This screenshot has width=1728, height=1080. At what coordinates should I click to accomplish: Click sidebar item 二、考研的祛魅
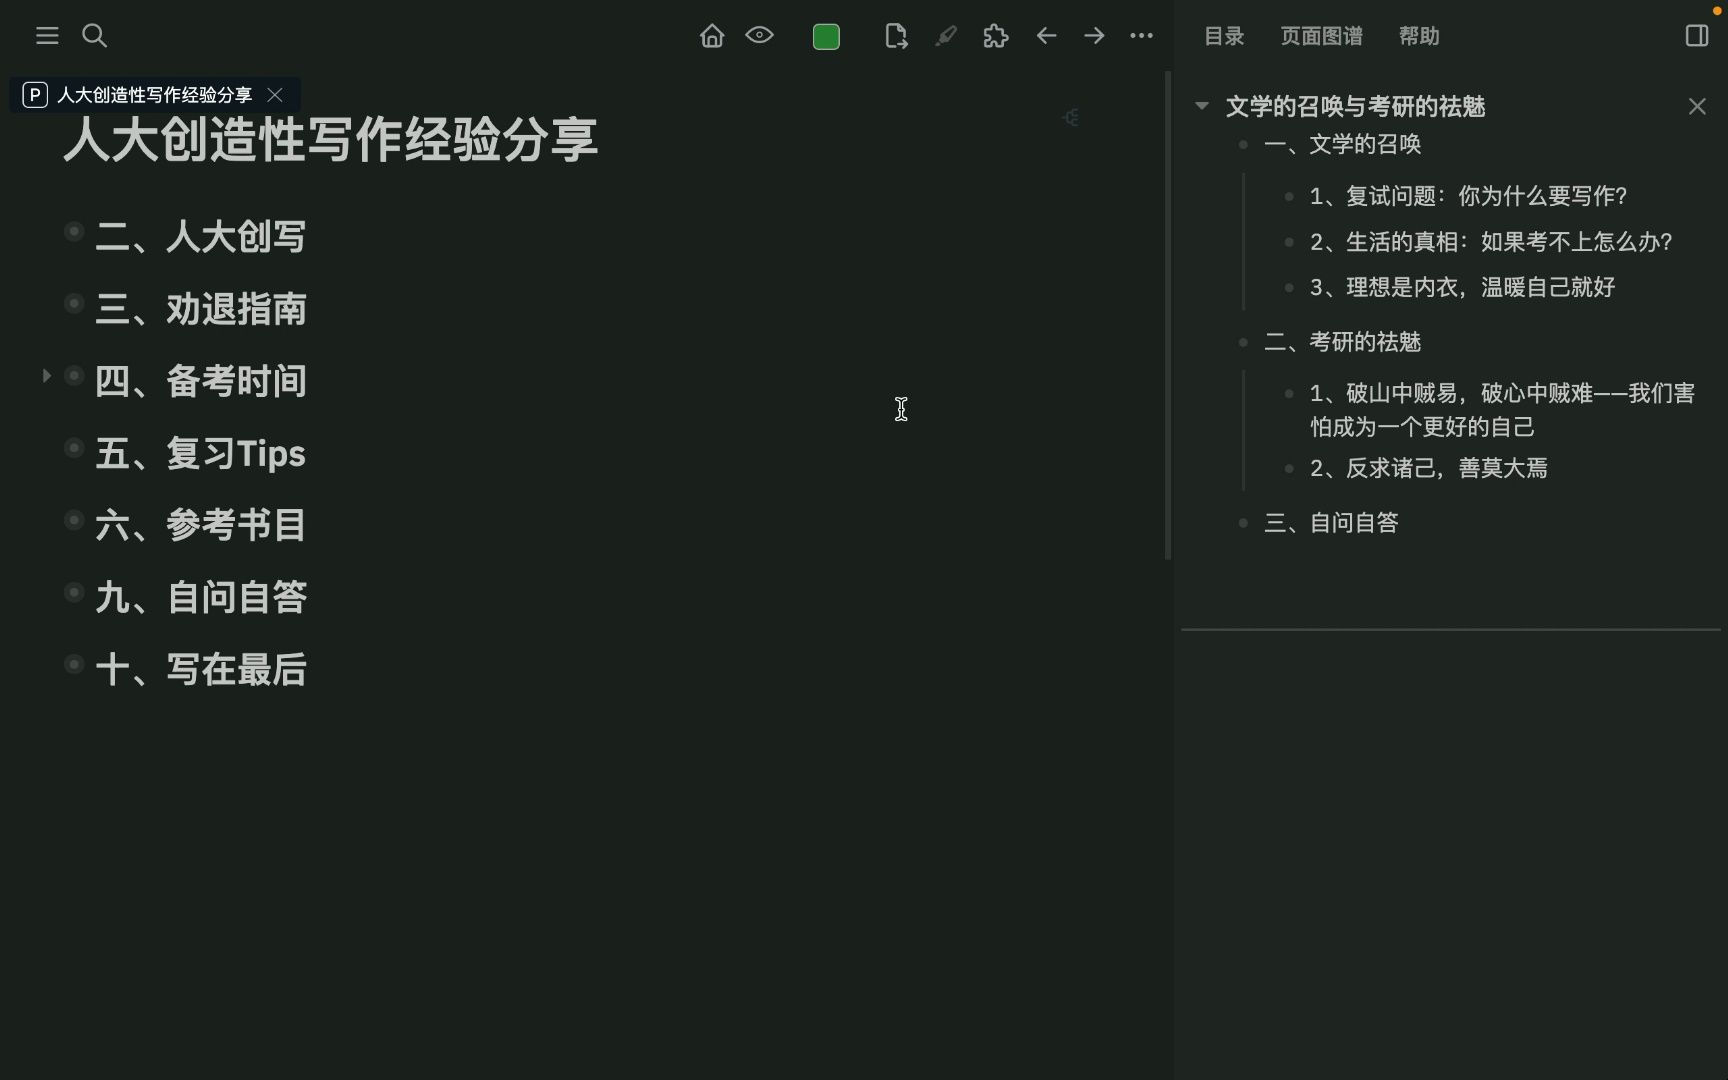[1343, 342]
